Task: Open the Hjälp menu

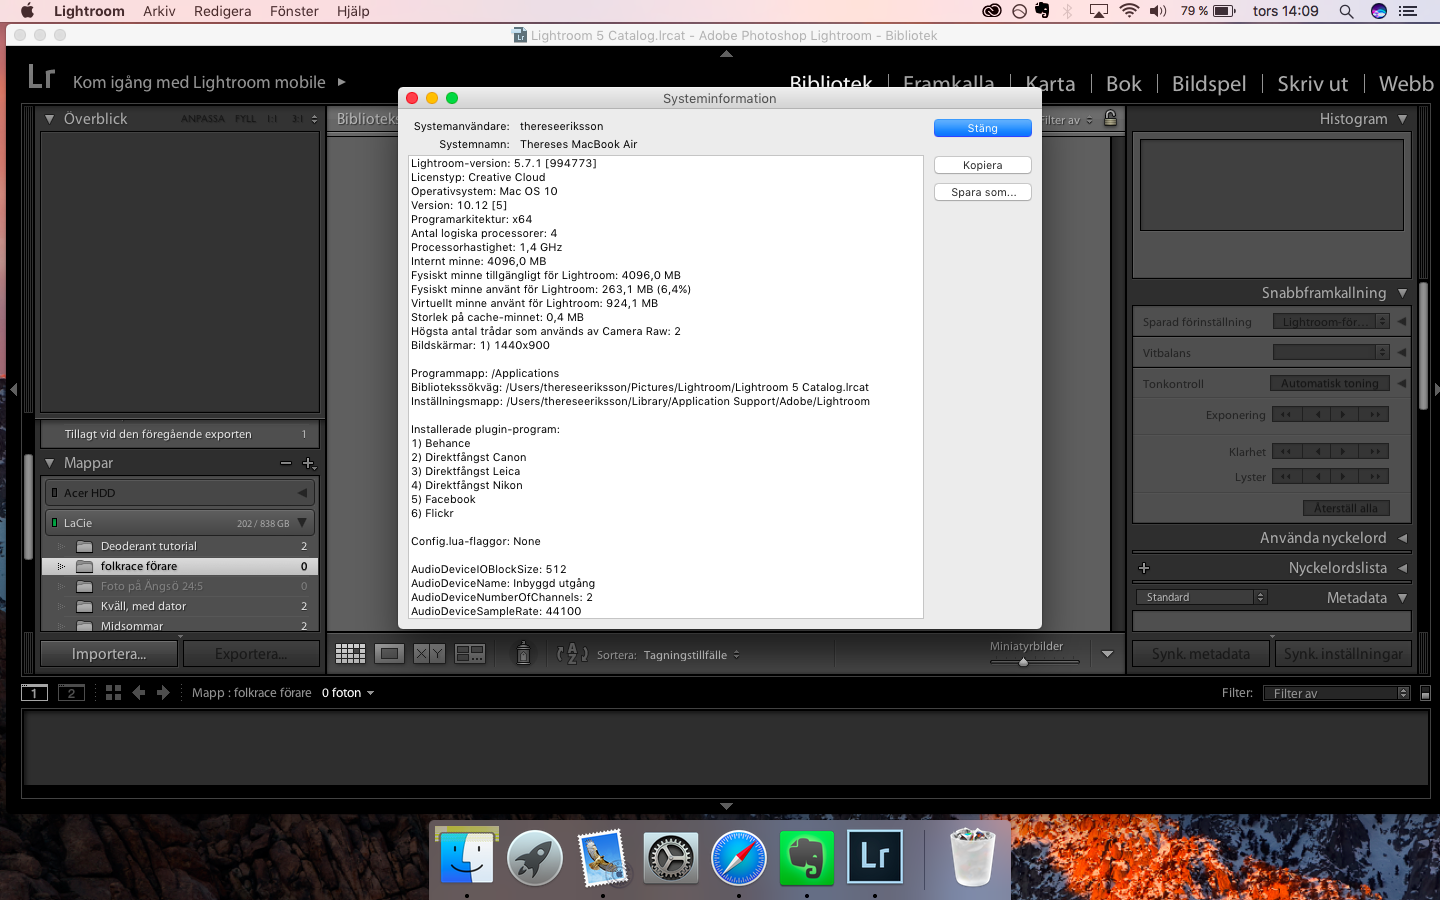Action: (x=353, y=11)
